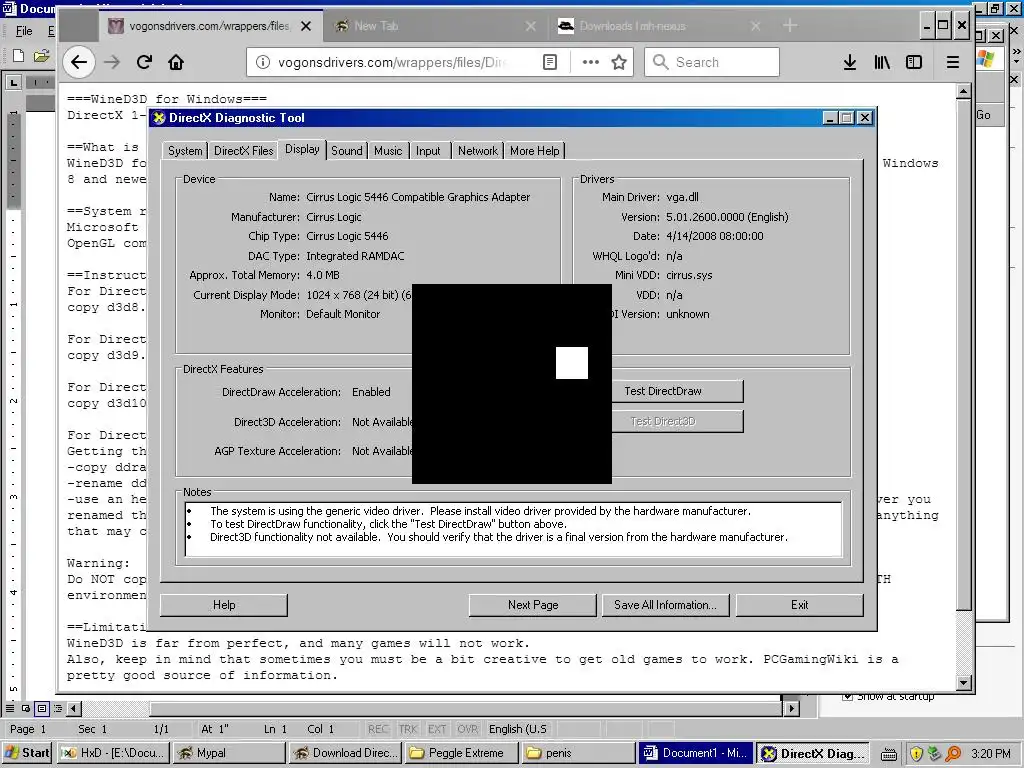
Task: Click Word horizontal scrollbar right arrow
Action: point(792,708)
